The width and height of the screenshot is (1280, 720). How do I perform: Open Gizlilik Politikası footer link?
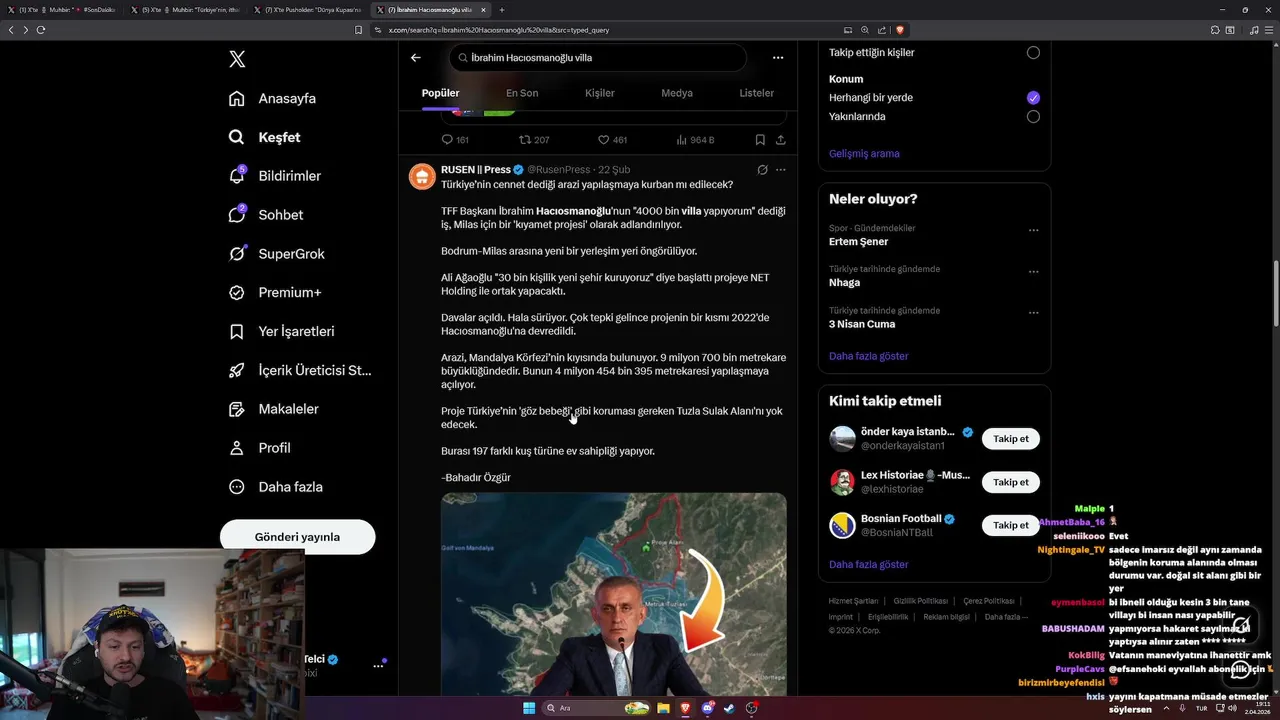coord(920,601)
